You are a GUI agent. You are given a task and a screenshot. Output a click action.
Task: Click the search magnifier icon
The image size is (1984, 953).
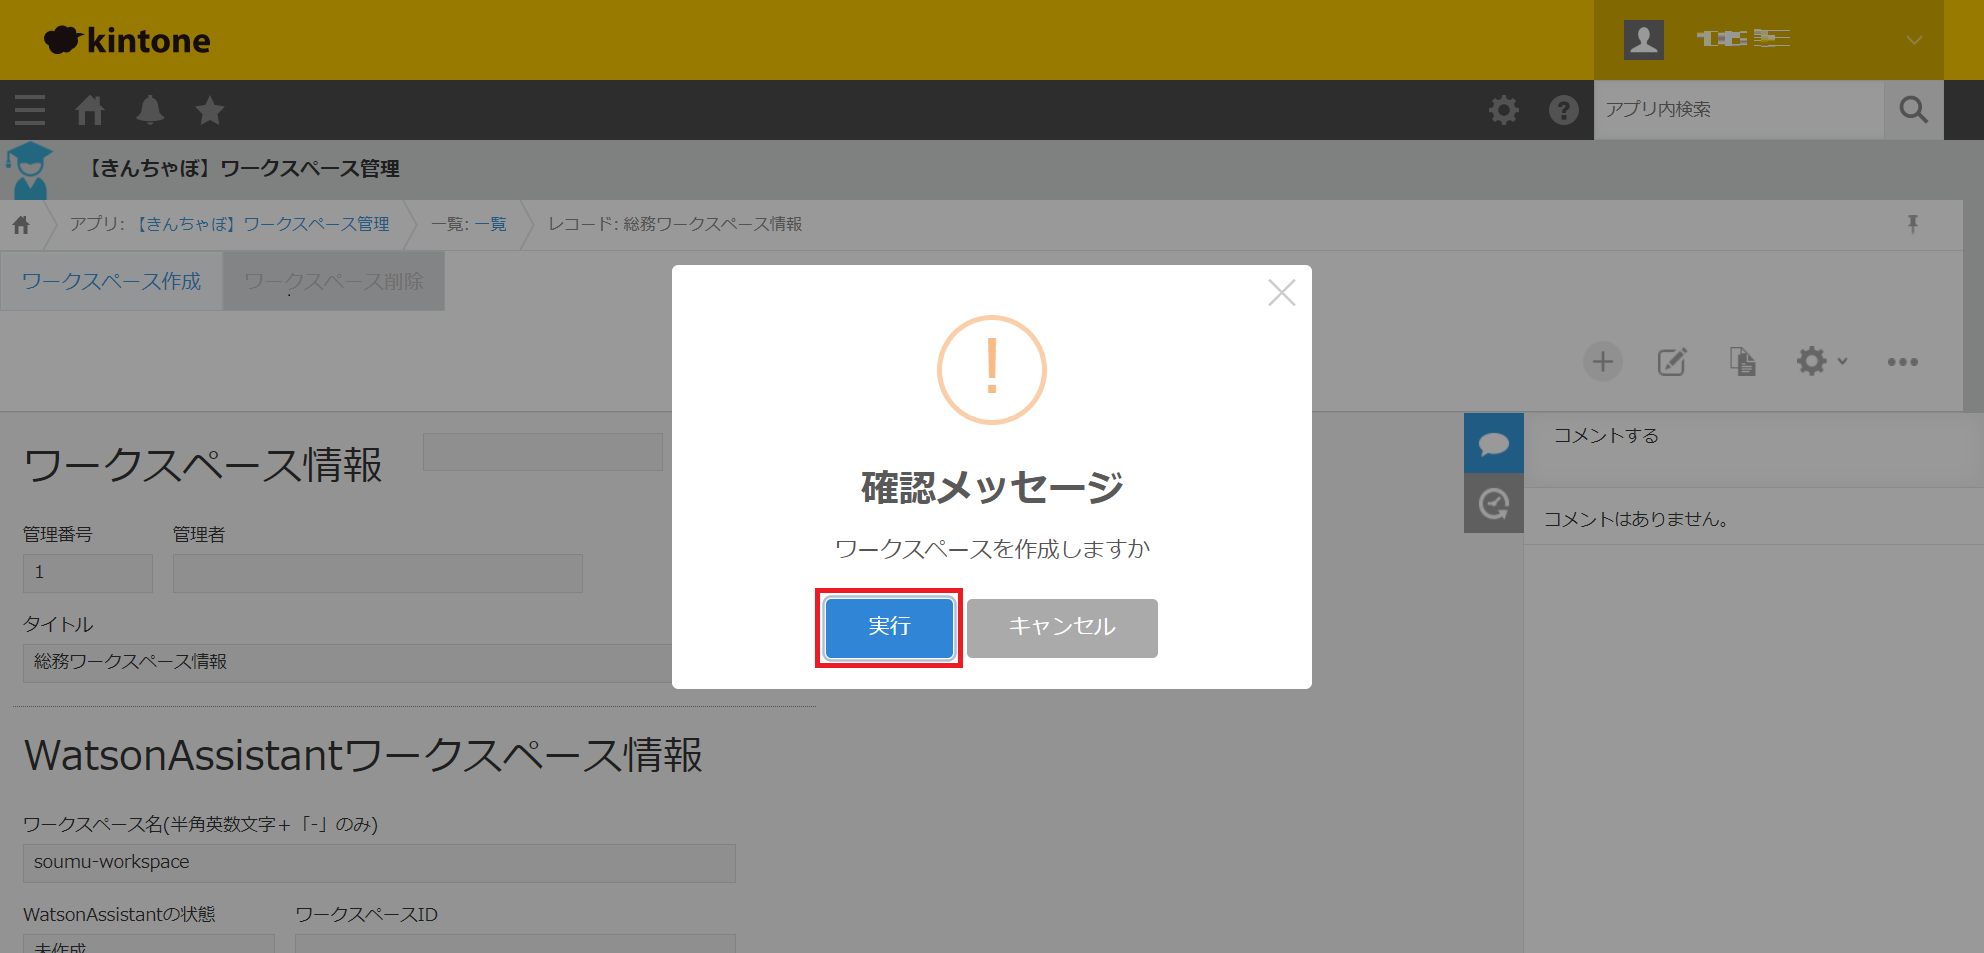click(1913, 110)
